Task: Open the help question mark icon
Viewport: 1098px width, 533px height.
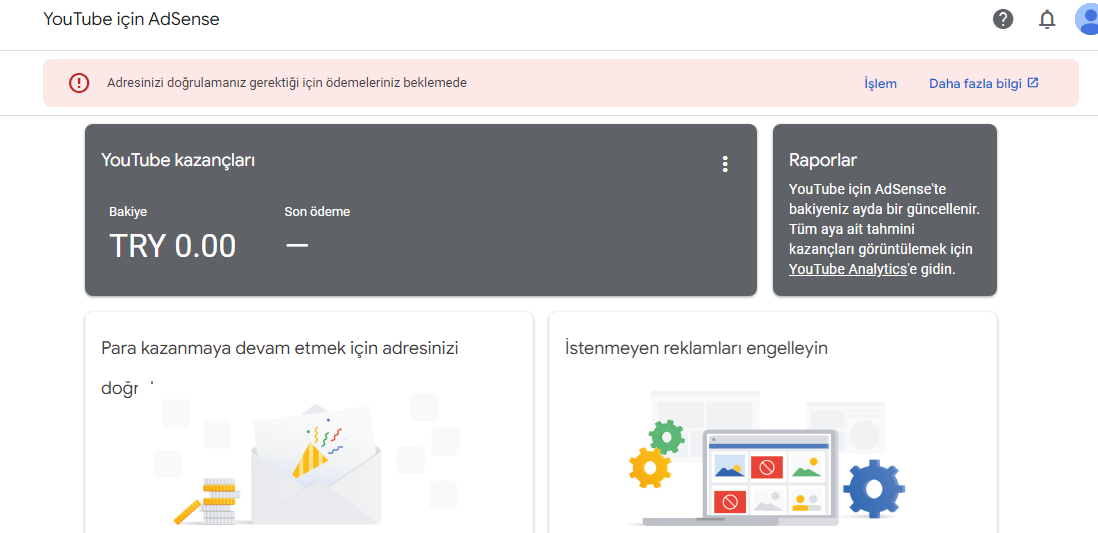Action: [1003, 20]
